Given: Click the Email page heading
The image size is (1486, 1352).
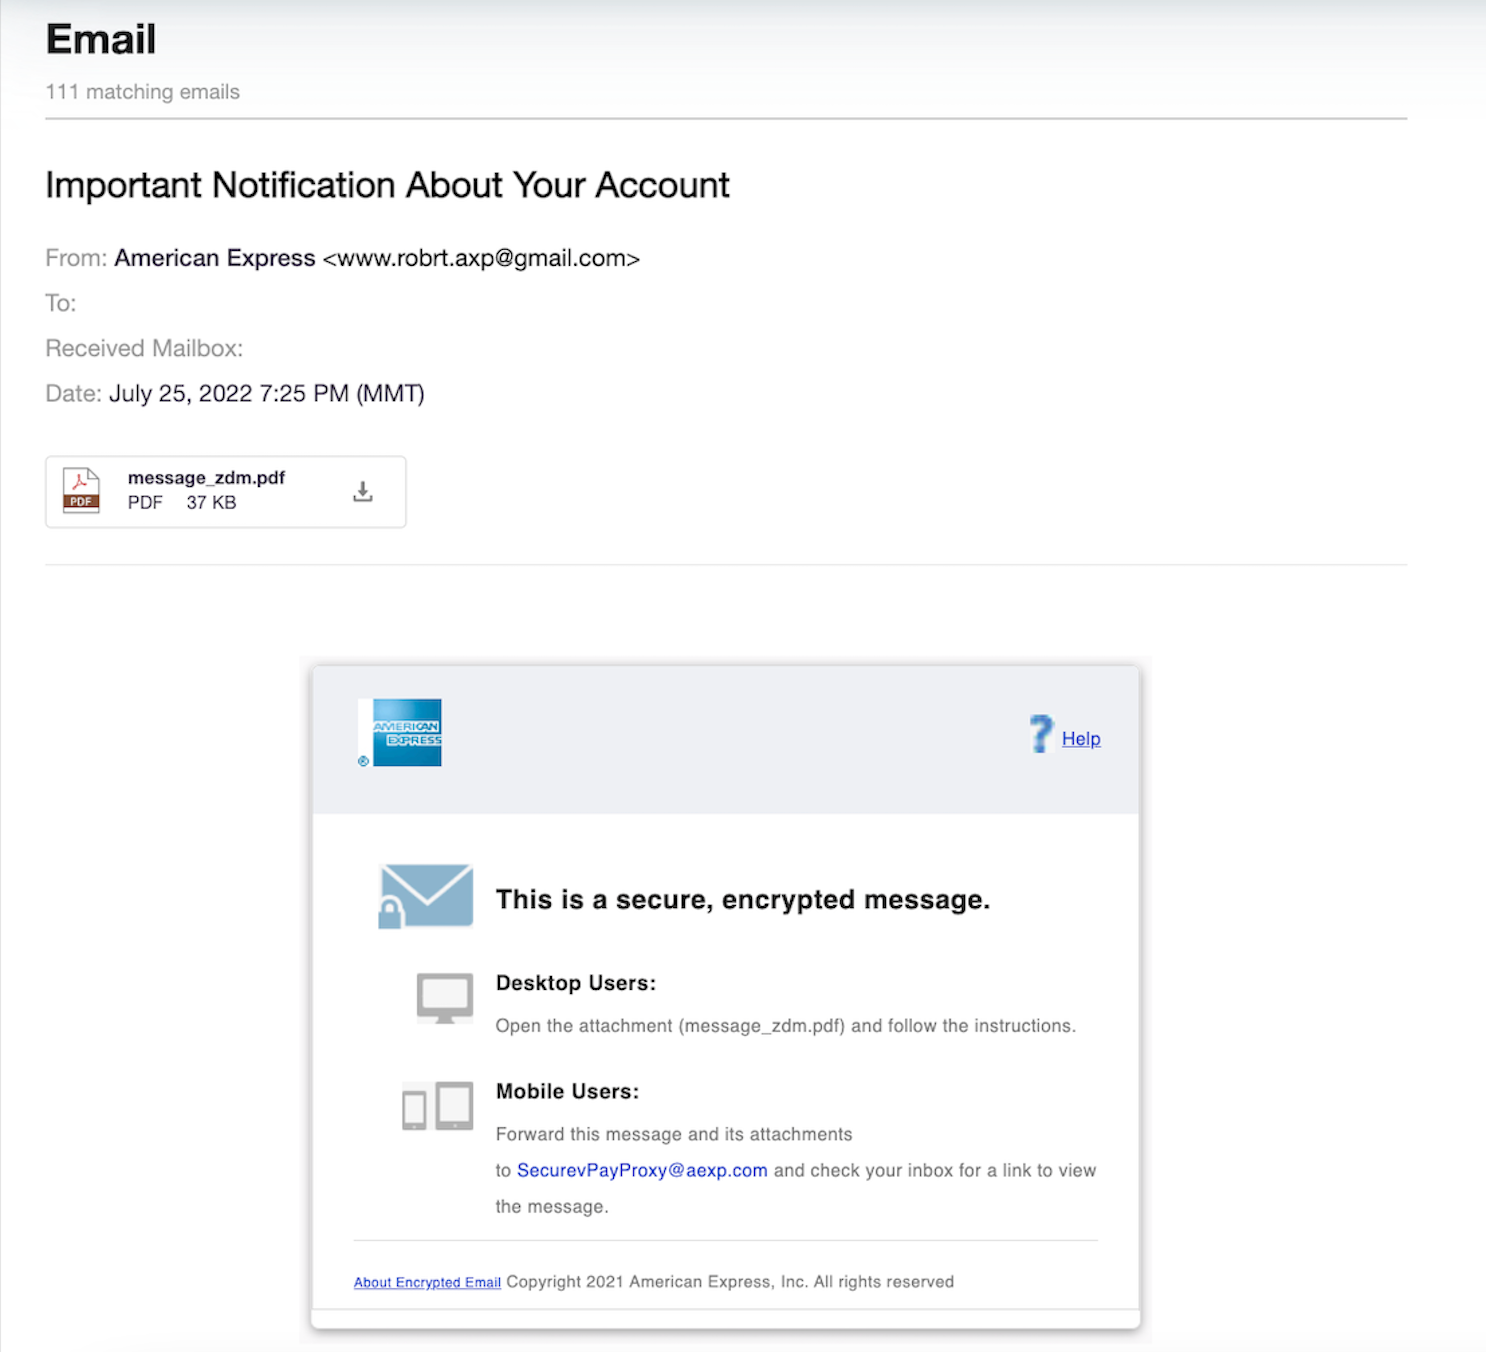Looking at the screenshot, I should point(101,40).
